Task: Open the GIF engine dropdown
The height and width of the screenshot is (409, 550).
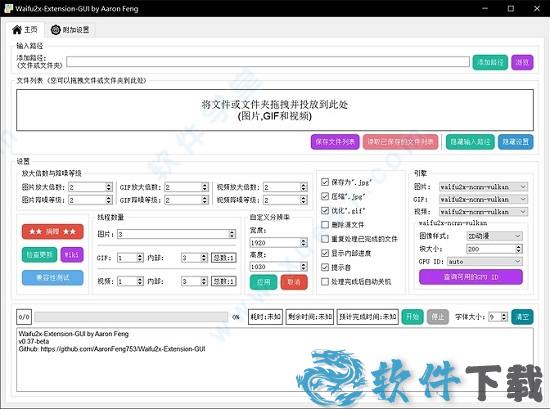Action: pyautogui.click(x=483, y=199)
